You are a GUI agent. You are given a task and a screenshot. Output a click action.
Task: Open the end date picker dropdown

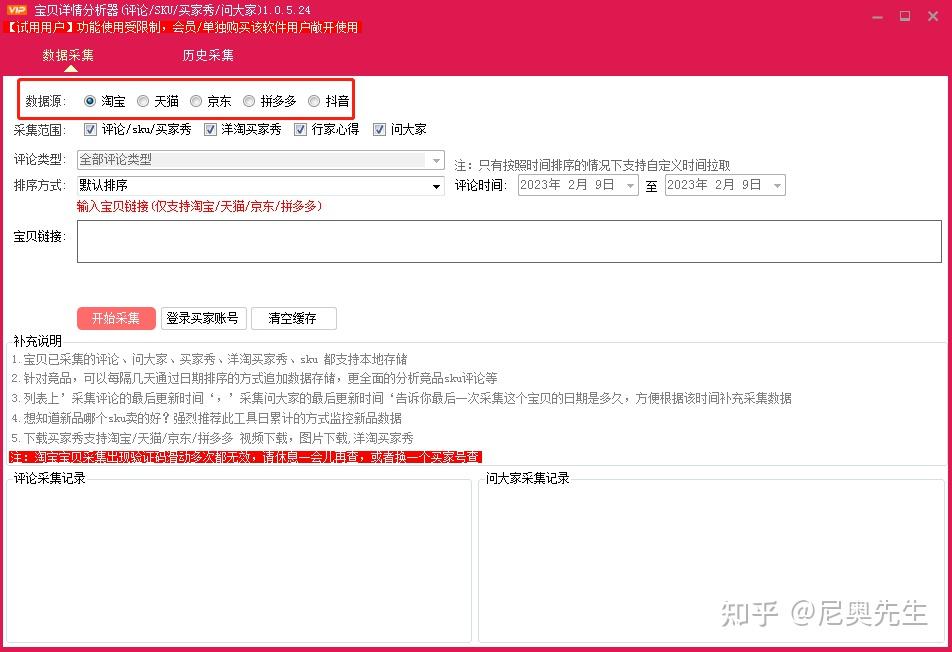777,185
